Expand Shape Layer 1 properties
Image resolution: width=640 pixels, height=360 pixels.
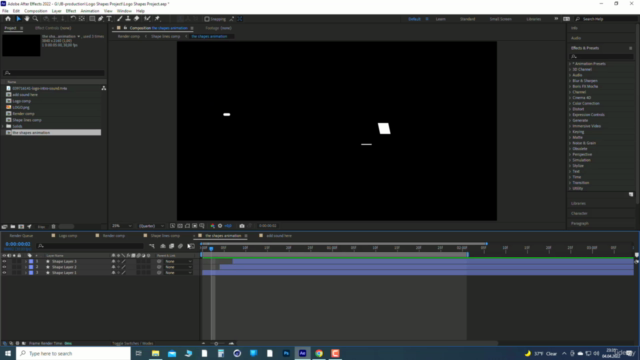(x=25, y=273)
